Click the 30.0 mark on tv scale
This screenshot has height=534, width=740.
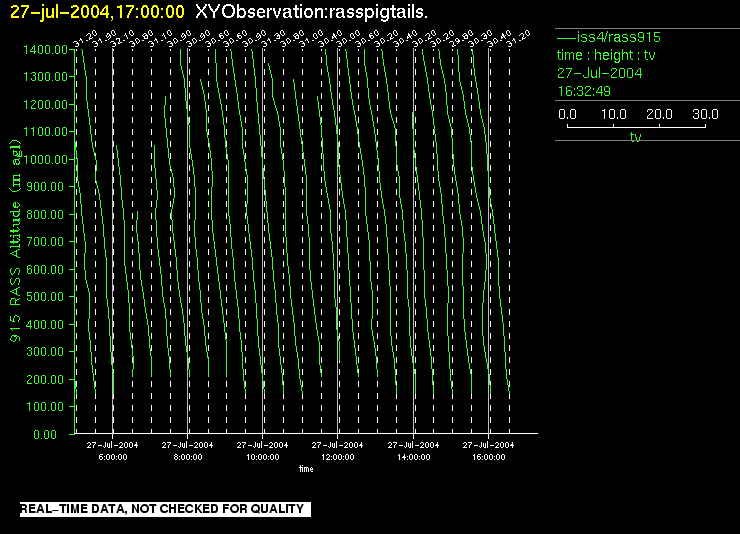click(704, 115)
